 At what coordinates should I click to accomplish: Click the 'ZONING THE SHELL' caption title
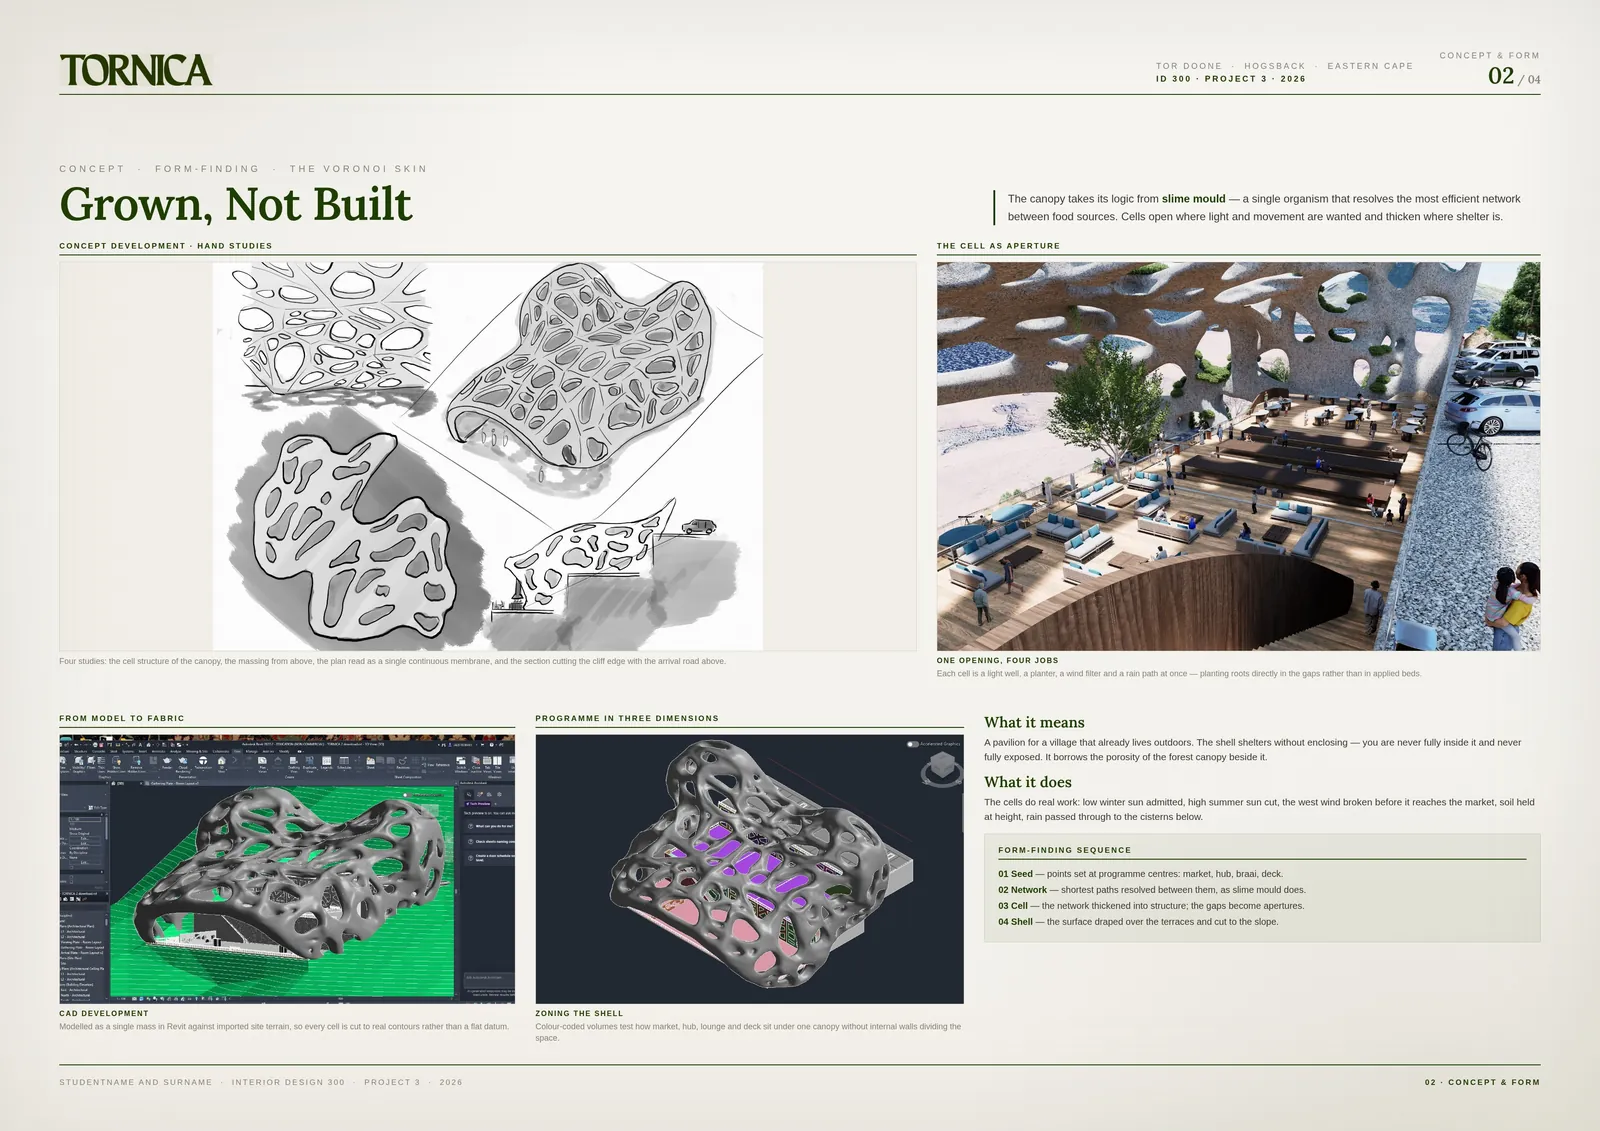pyautogui.click(x=579, y=1013)
